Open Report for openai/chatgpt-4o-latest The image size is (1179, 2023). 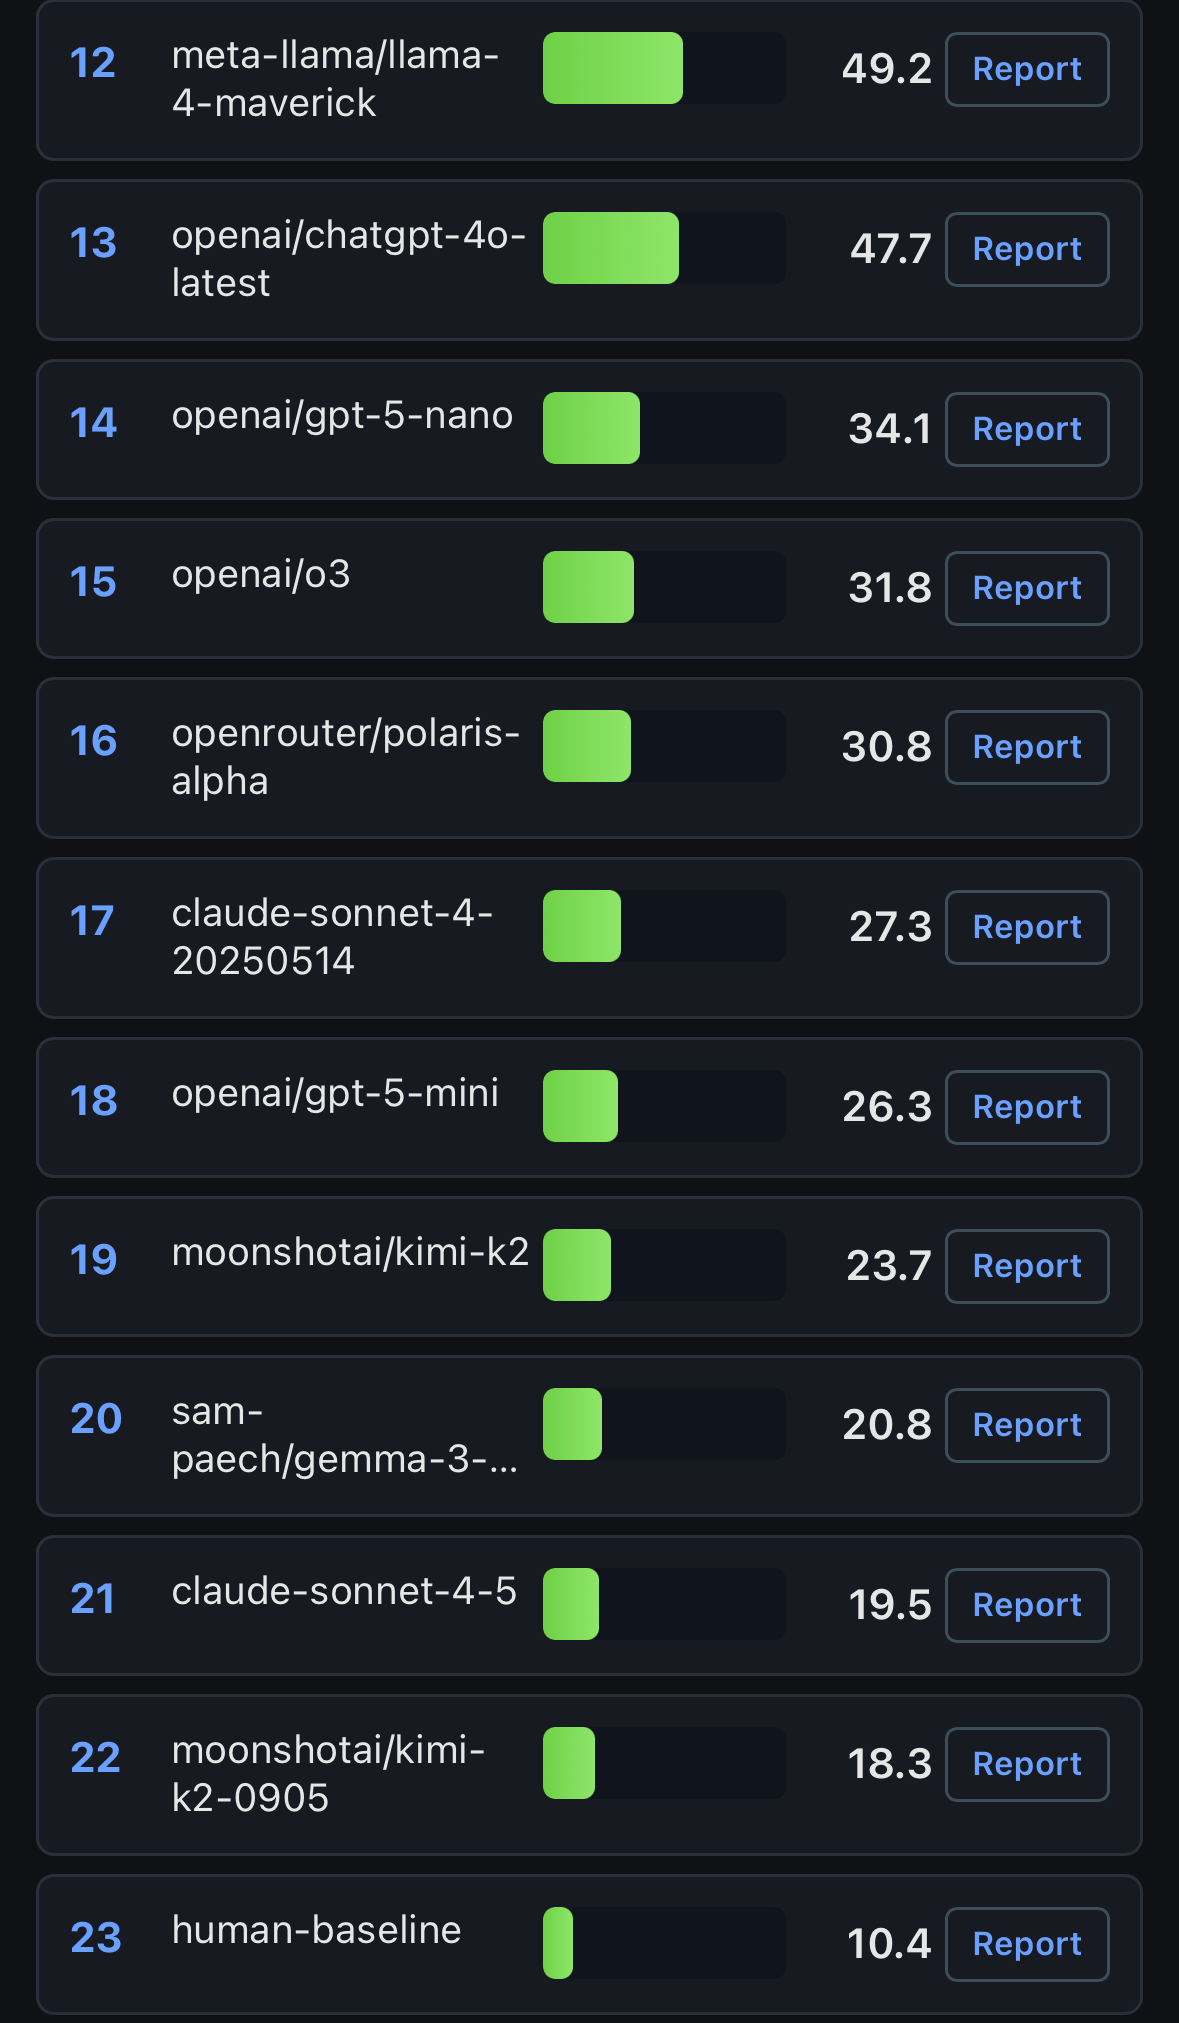point(1027,250)
